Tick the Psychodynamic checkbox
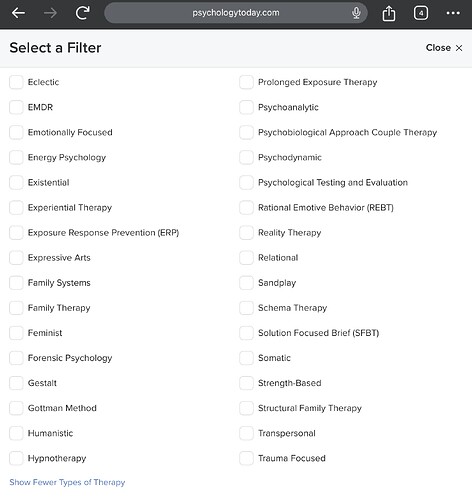This screenshot has height=500, width=472. [246, 157]
